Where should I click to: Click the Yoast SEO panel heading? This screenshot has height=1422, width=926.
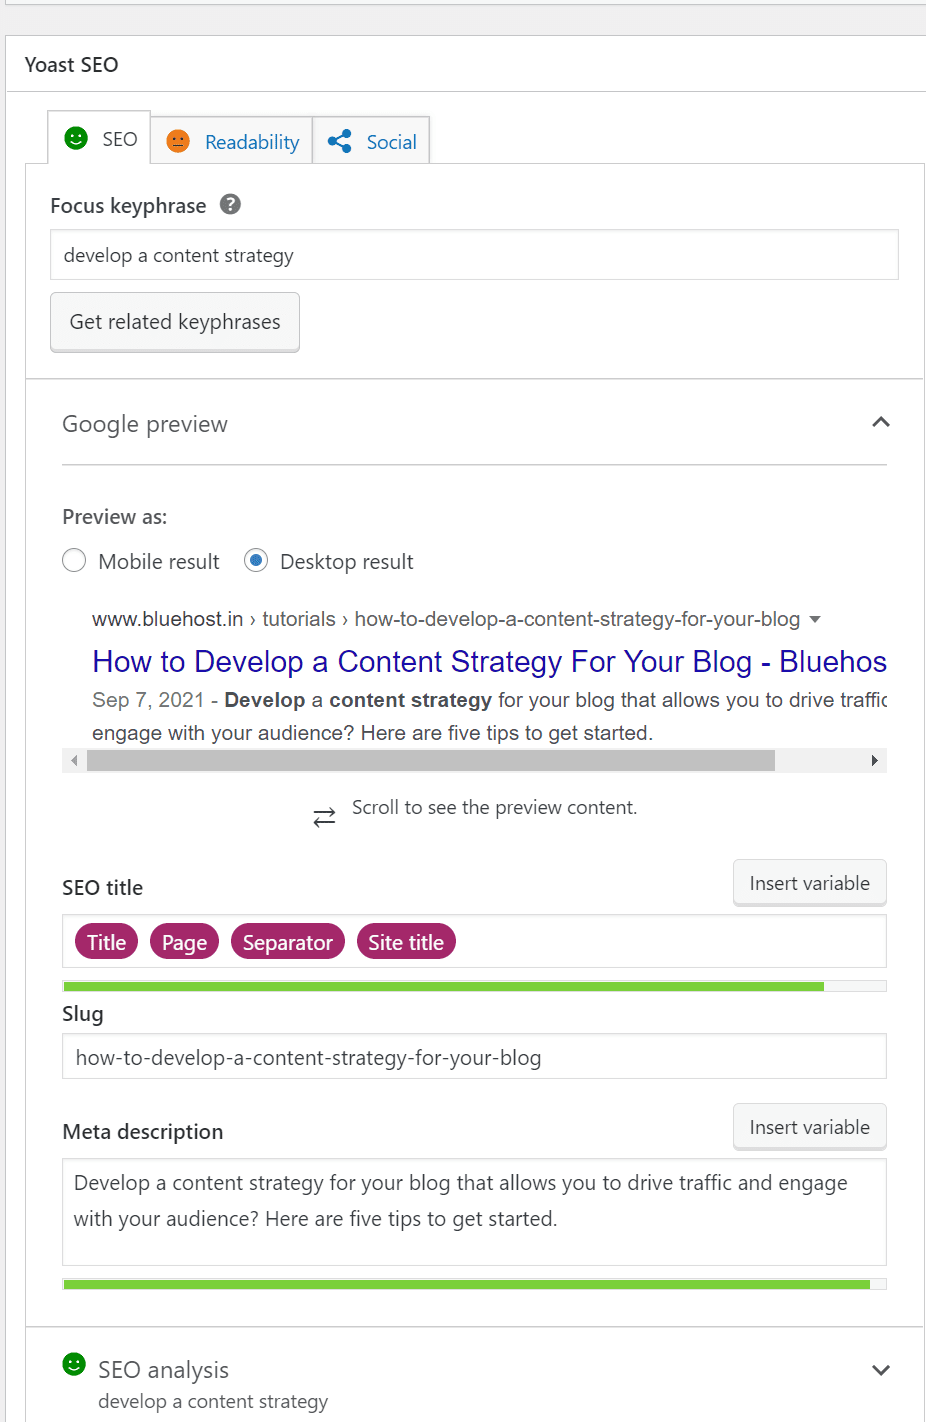[x=72, y=64]
